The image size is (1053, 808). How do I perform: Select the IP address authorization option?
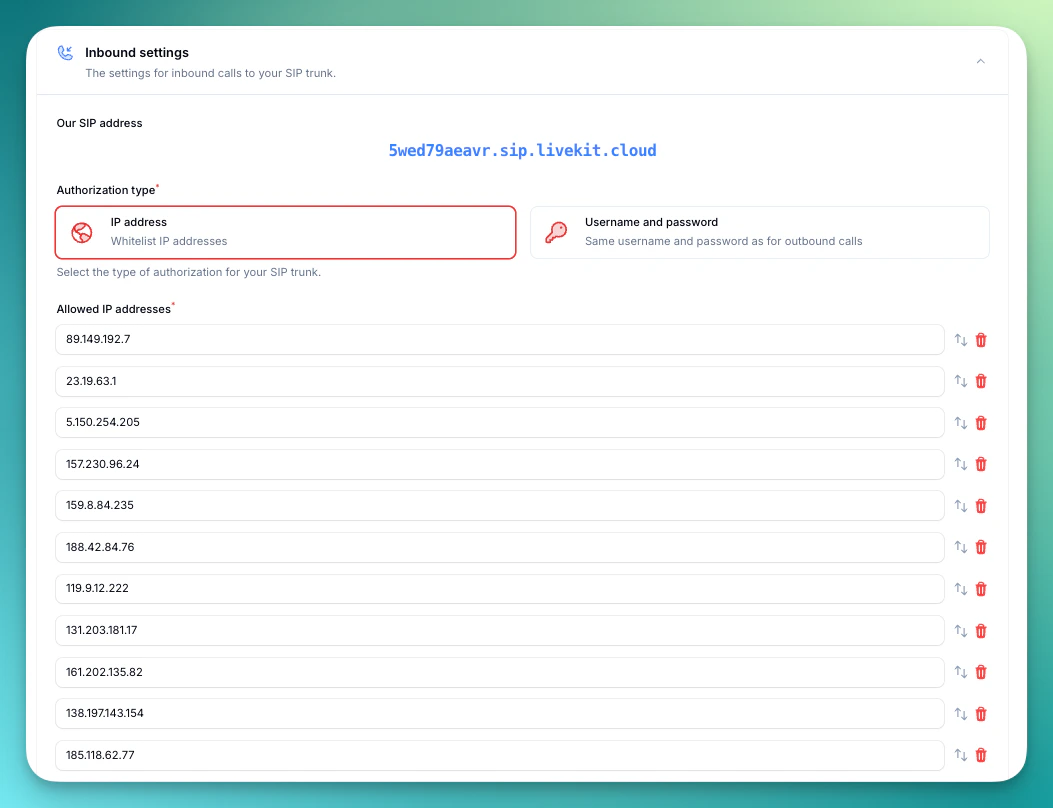pyautogui.click(x=285, y=232)
